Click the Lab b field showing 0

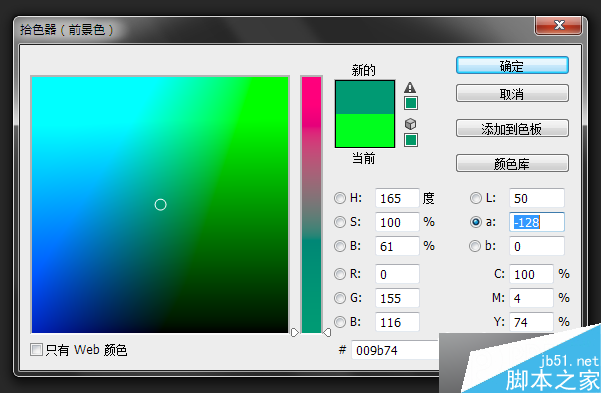tap(537, 246)
